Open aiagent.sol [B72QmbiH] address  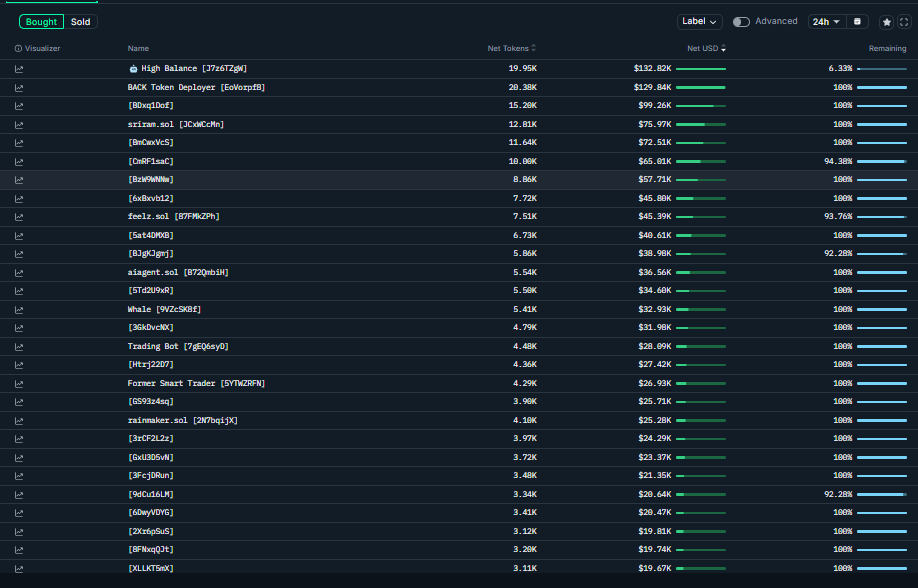point(178,272)
